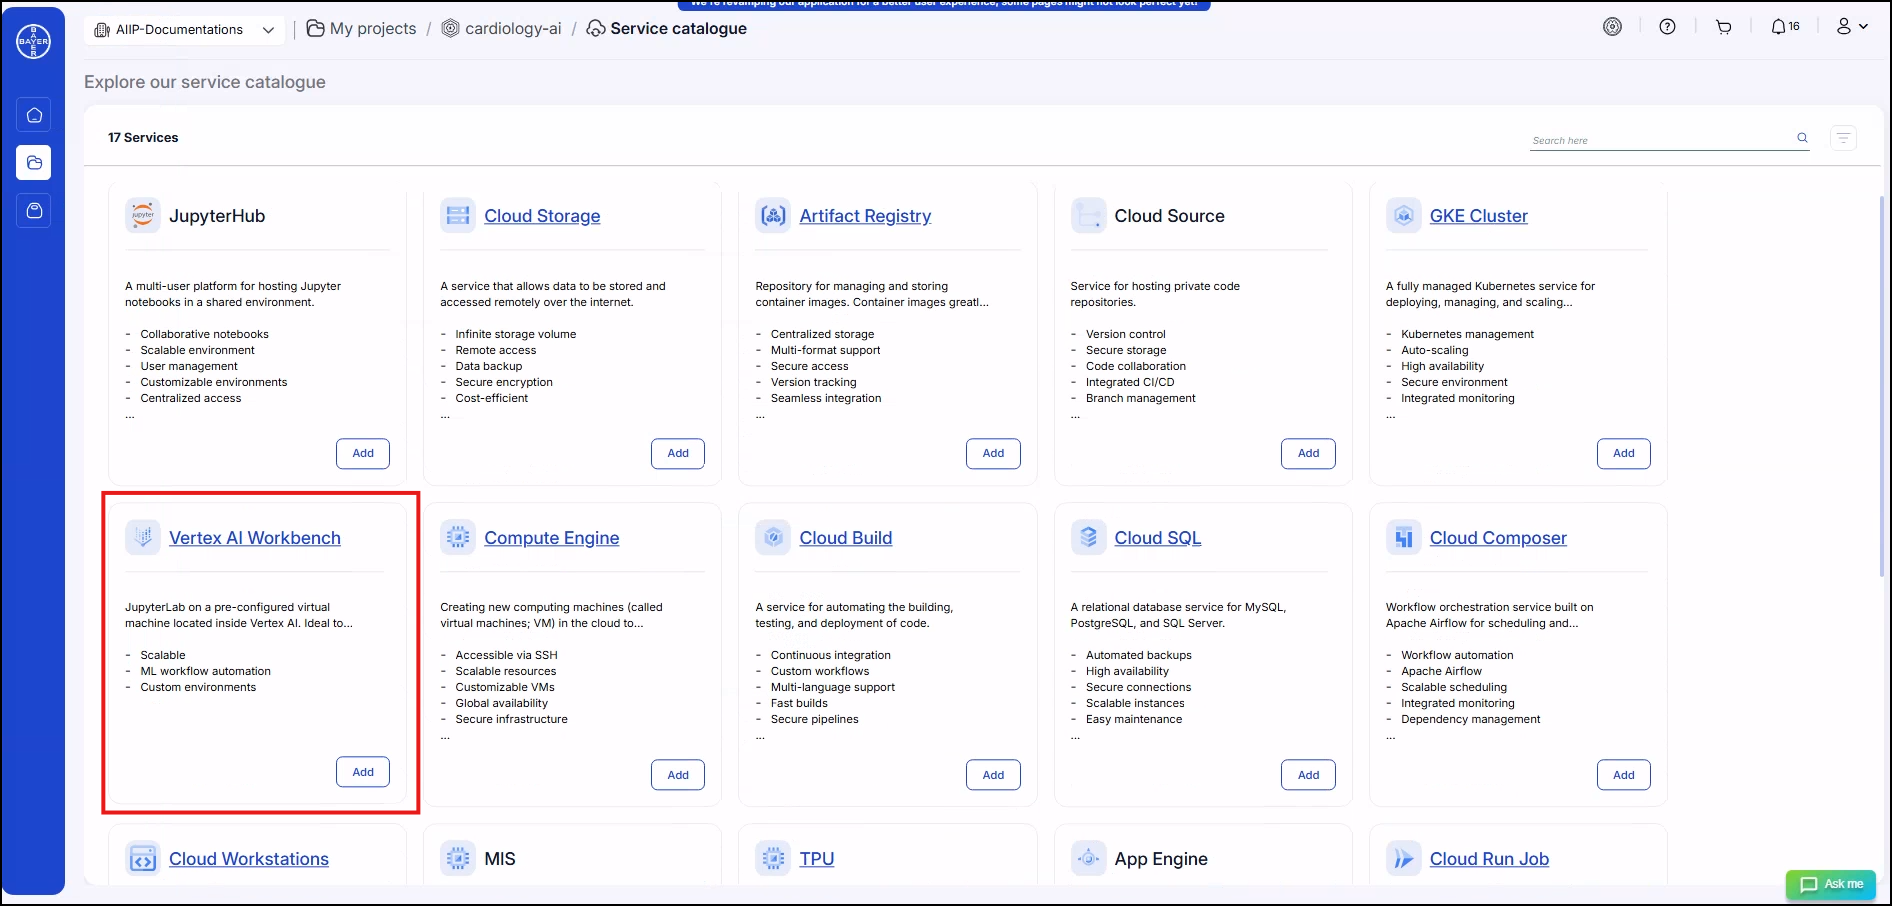The image size is (1892, 906).
Task: Click the Artifact Registry service icon
Action: point(773,215)
